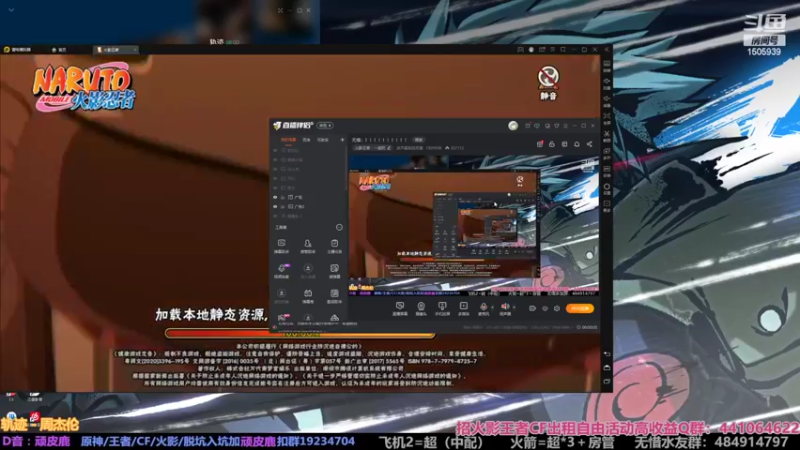Viewport: 800px width, 450px height.
Task: Click the emulator Recent apps navigation icon
Action: [x=607, y=381]
